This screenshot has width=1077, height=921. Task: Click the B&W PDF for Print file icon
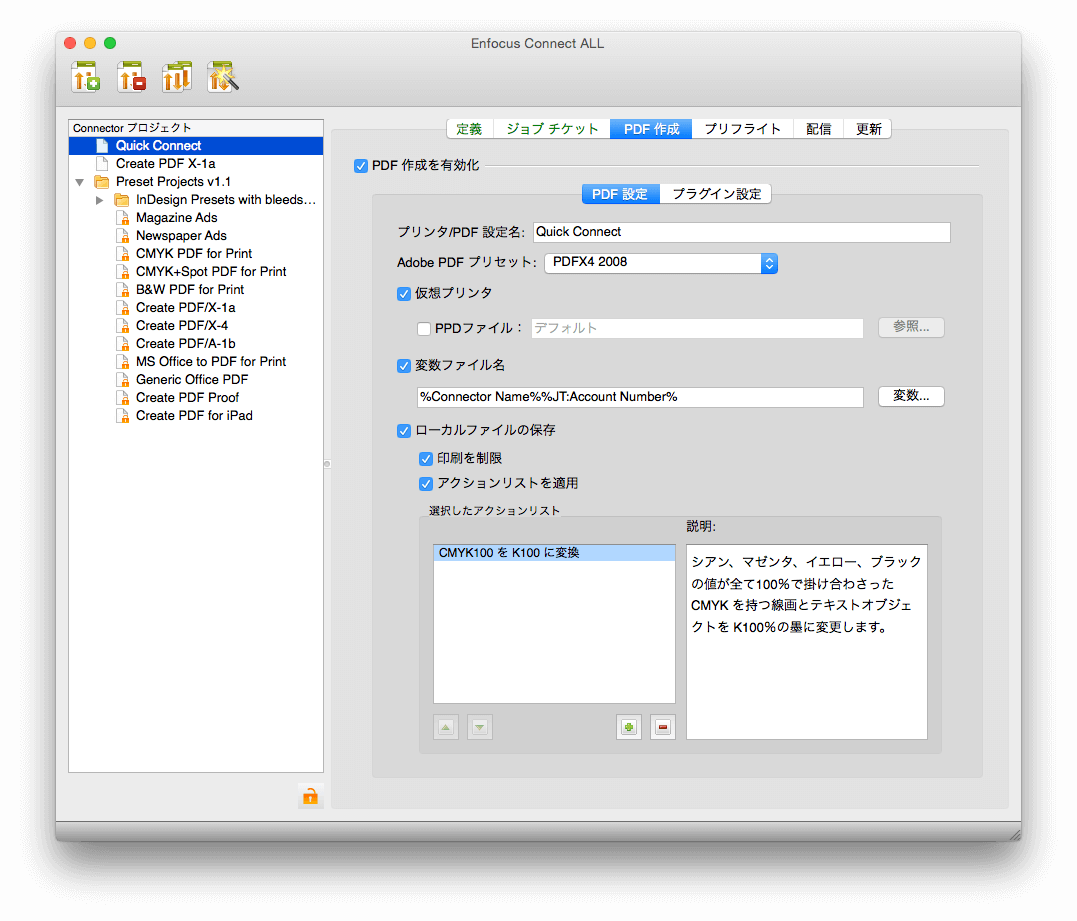point(123,290)
